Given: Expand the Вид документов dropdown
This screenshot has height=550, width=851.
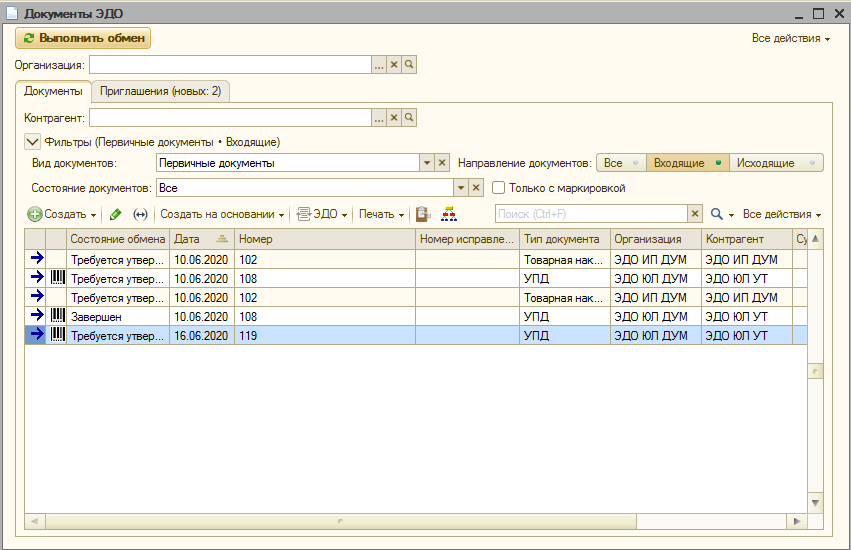Looking at the screenshot, I should (x=427, y=163).
